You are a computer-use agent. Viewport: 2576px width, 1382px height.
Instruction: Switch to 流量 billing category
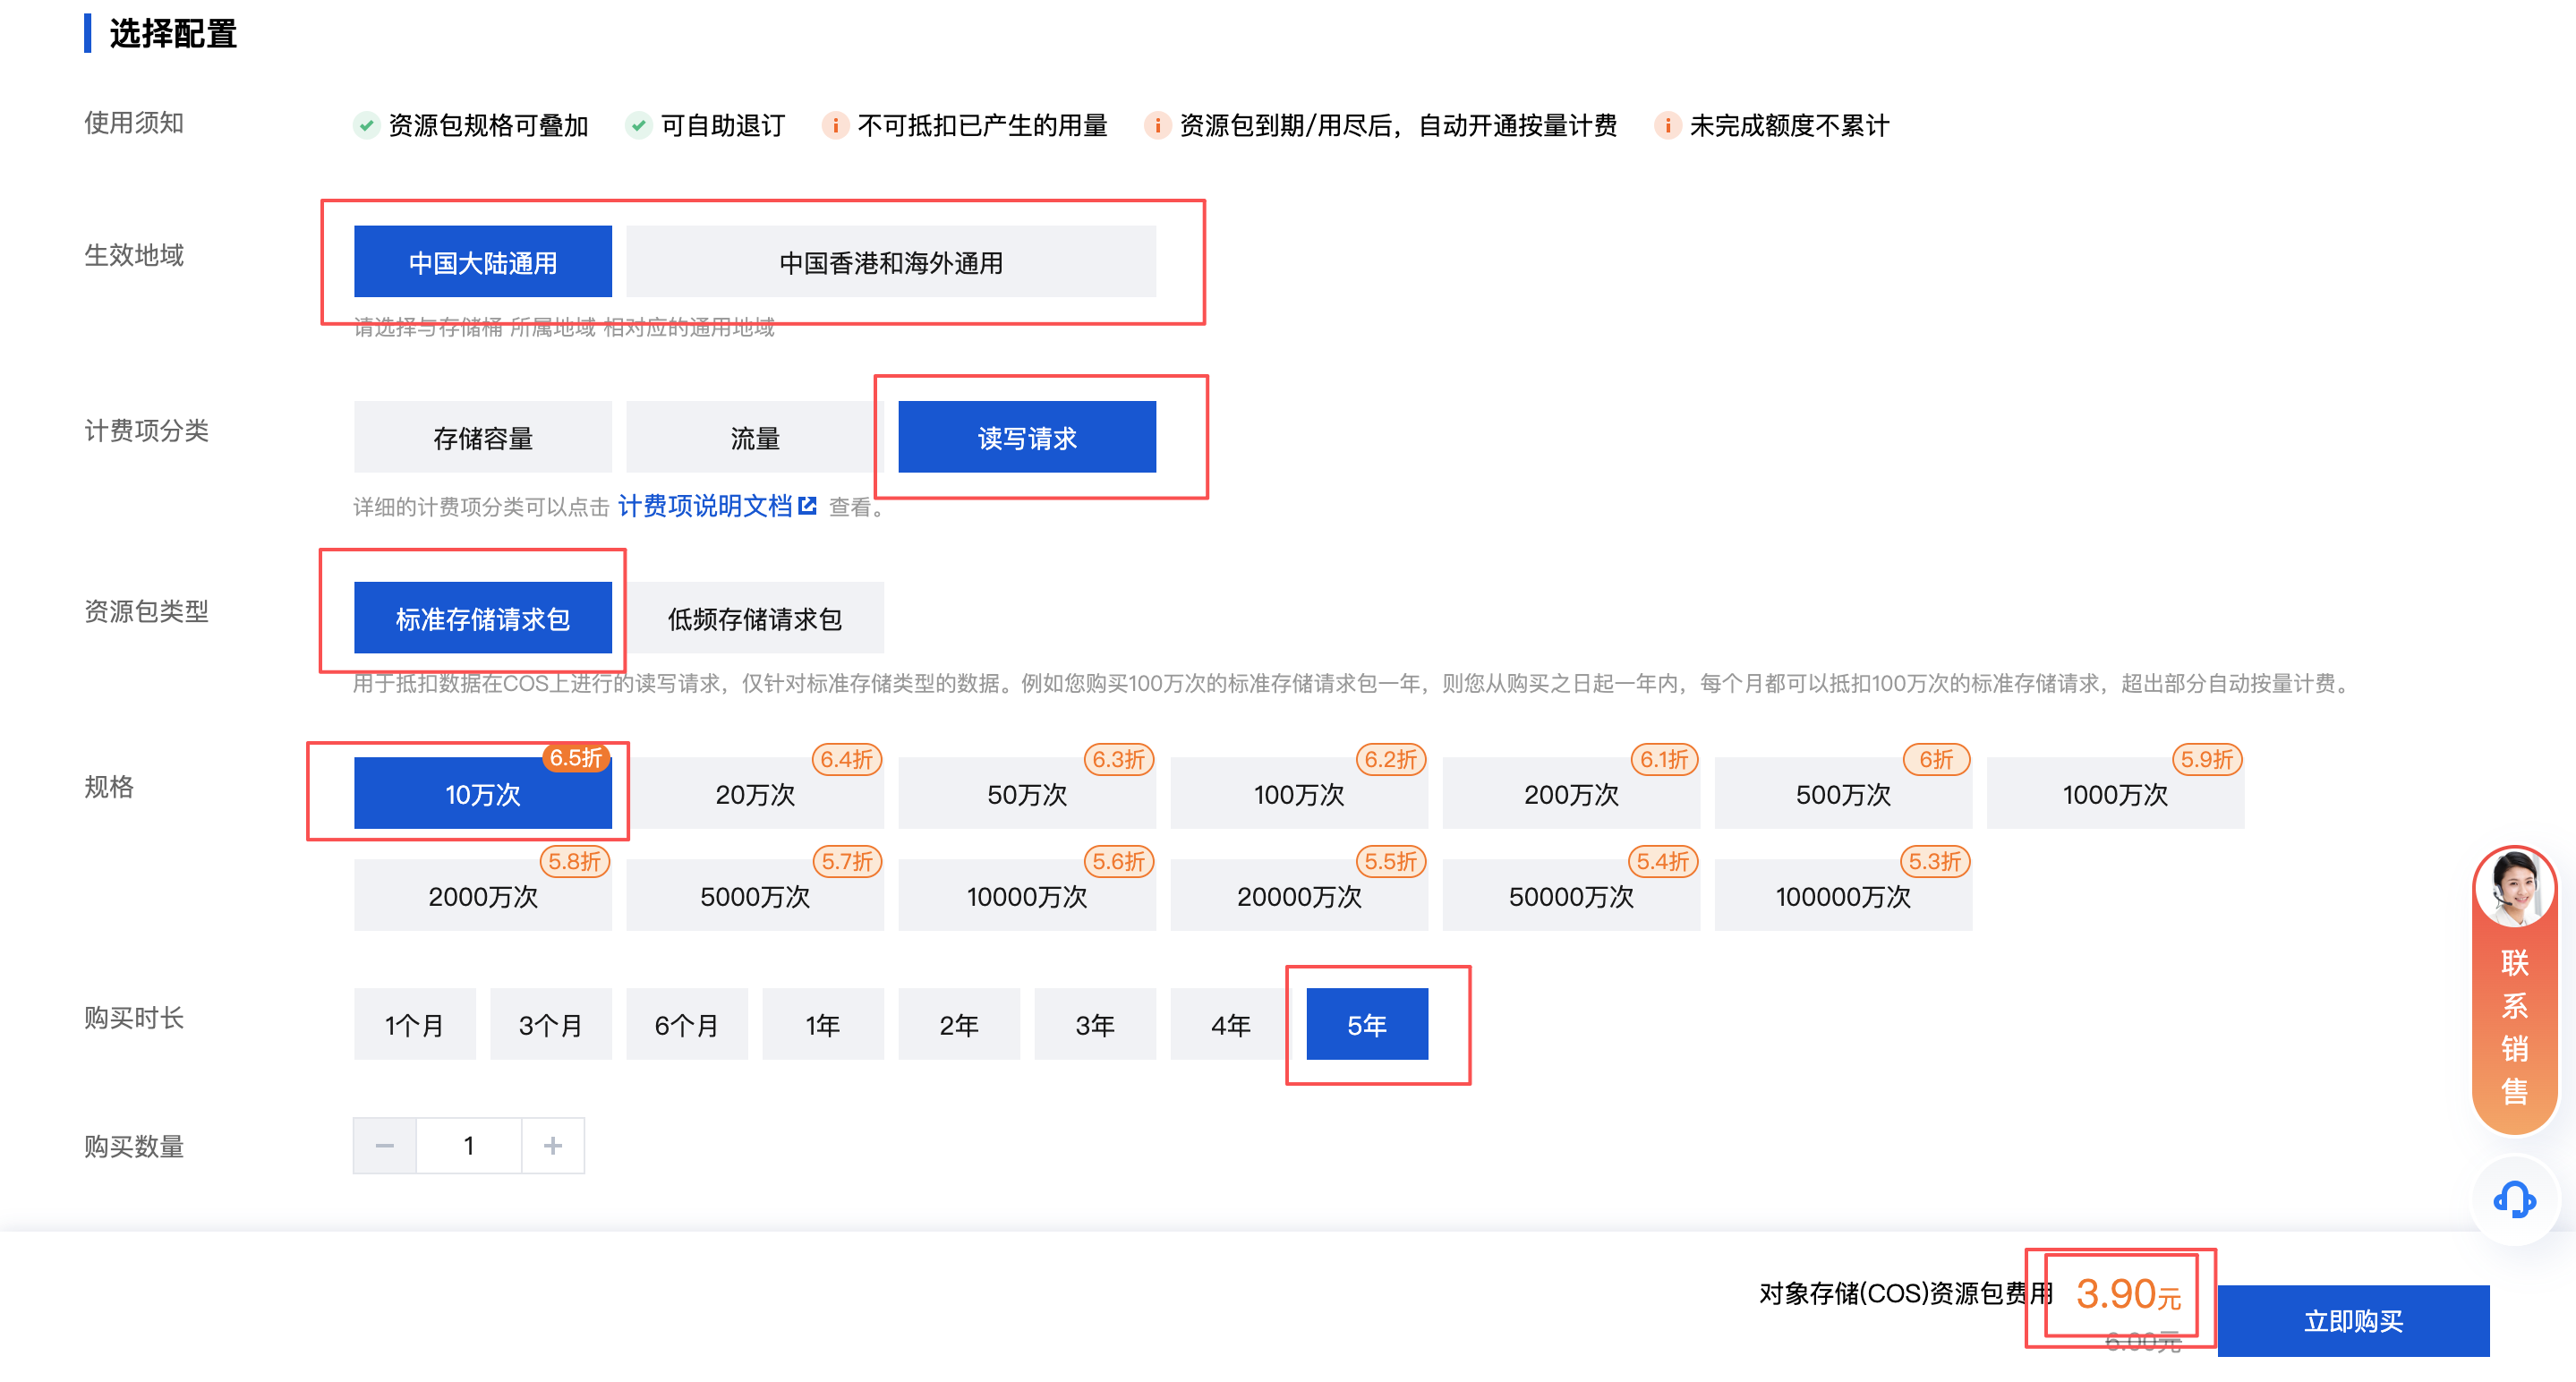754,437
